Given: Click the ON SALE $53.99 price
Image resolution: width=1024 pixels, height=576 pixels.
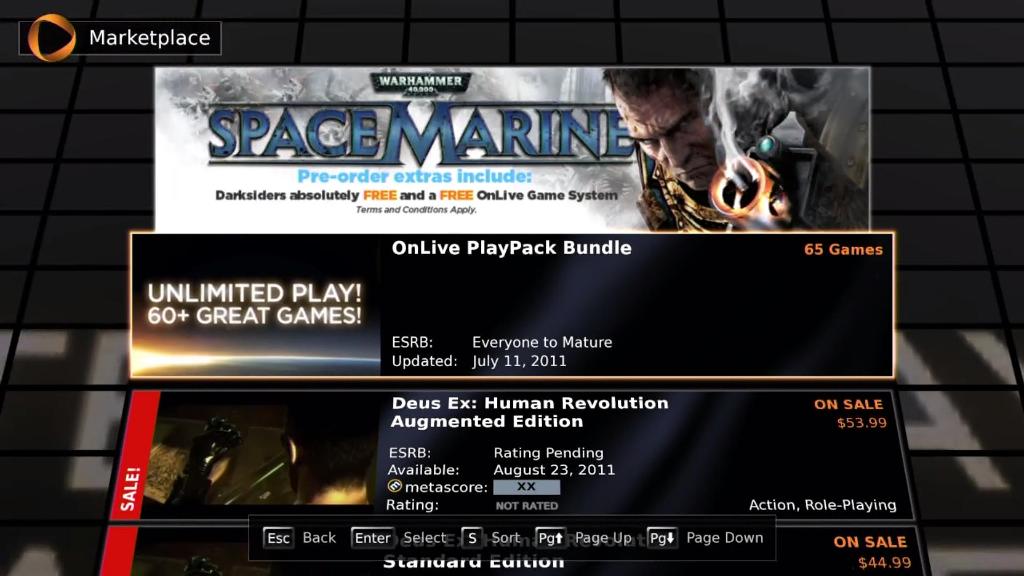Looking at the screenshot, I should [x=851, y=413].
